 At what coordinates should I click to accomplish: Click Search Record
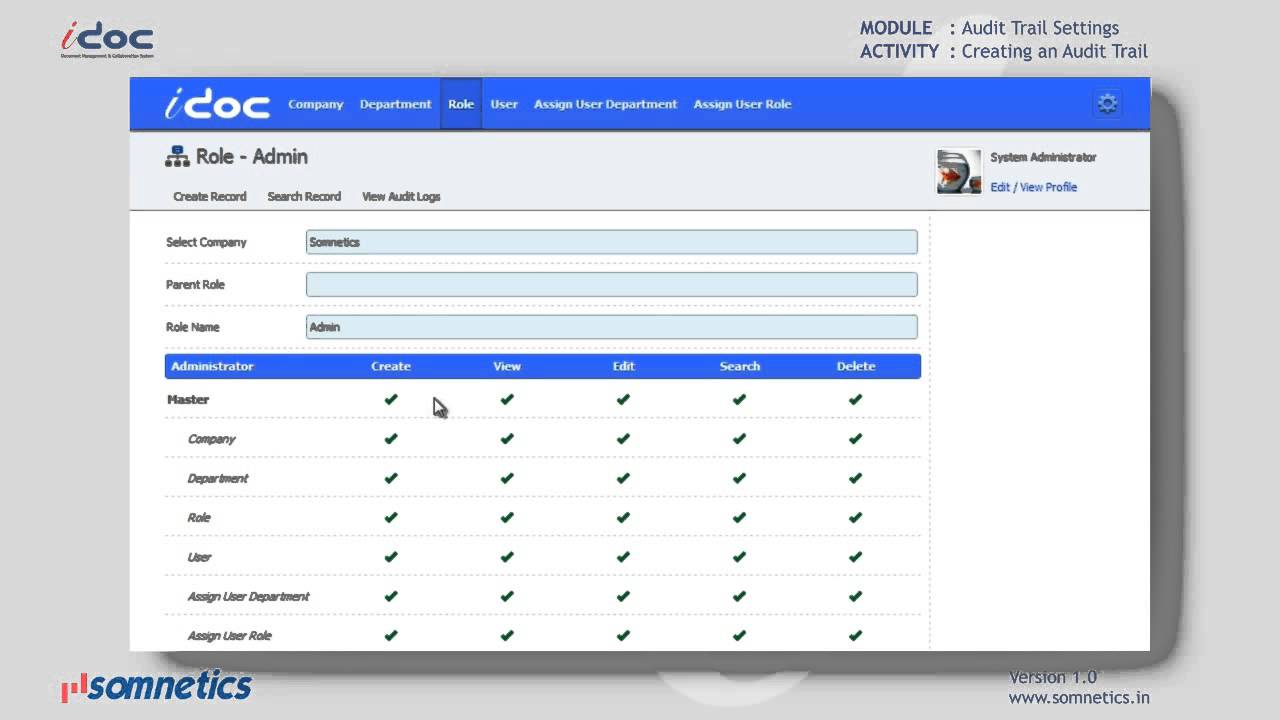point(304,197)
